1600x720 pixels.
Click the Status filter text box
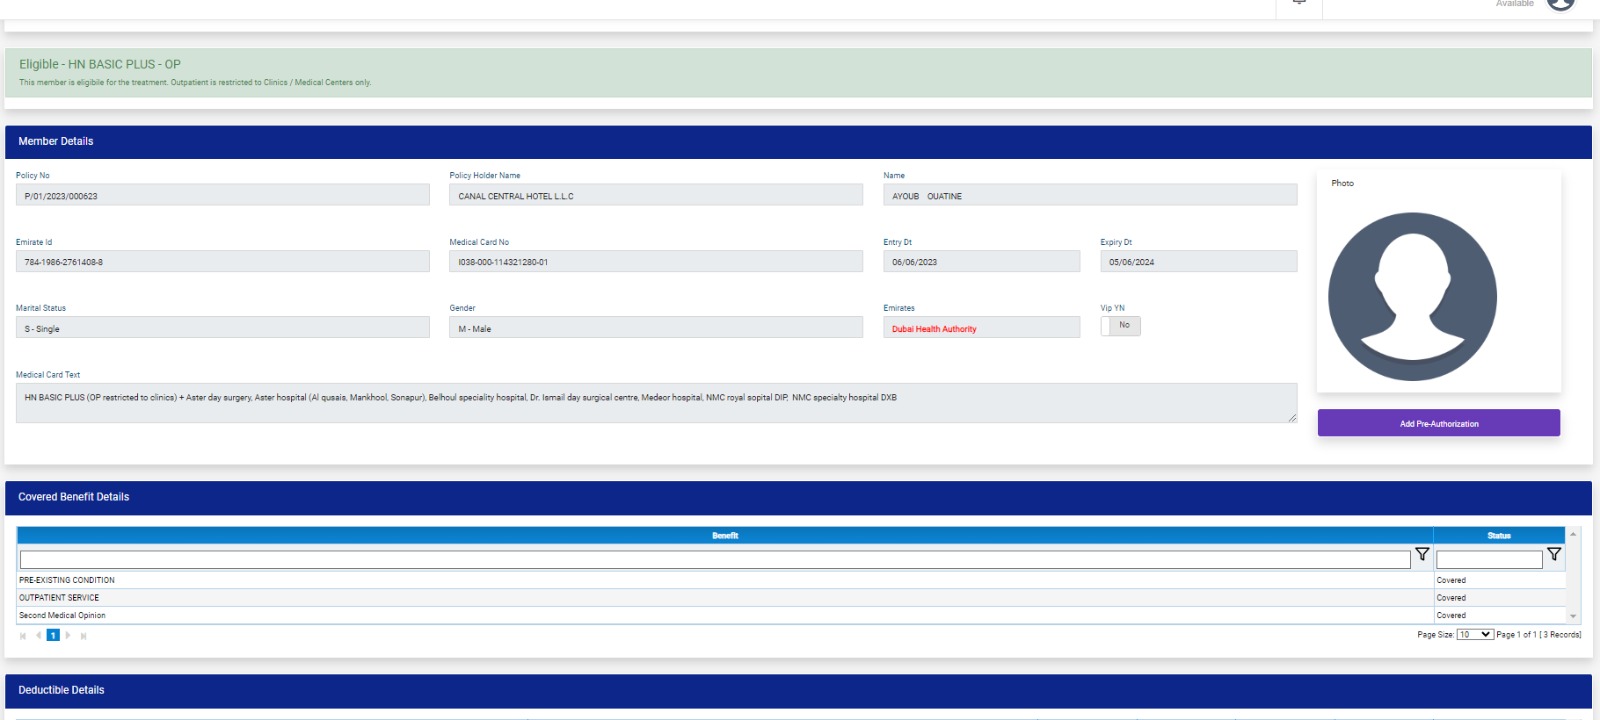click(1489, 560)
